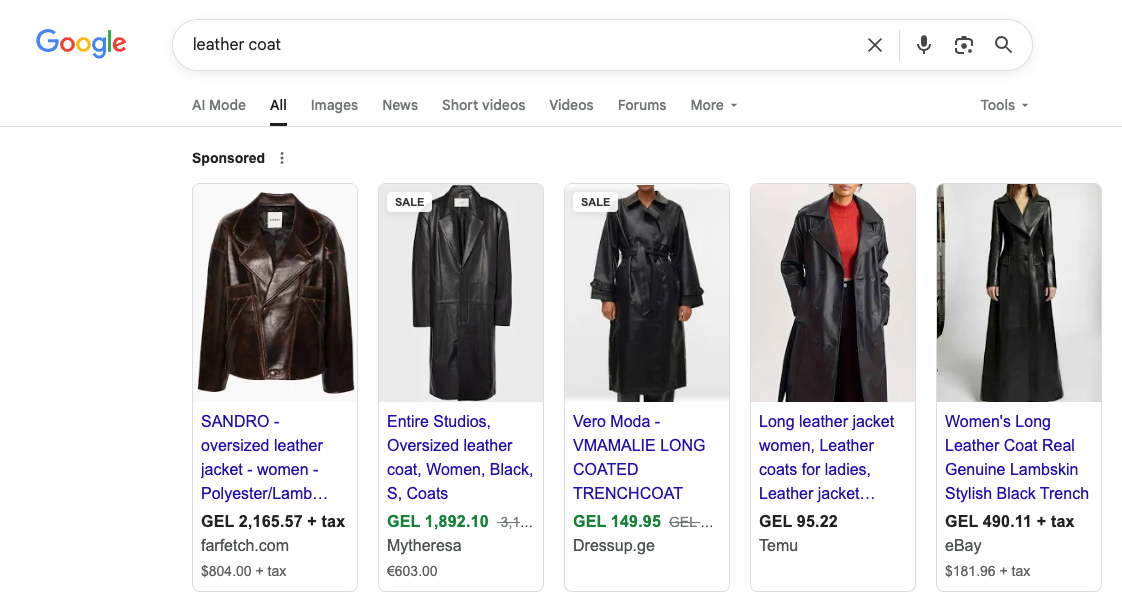
Task: Open the Entire Studios black coat image
Action: (x=461, y=292)
